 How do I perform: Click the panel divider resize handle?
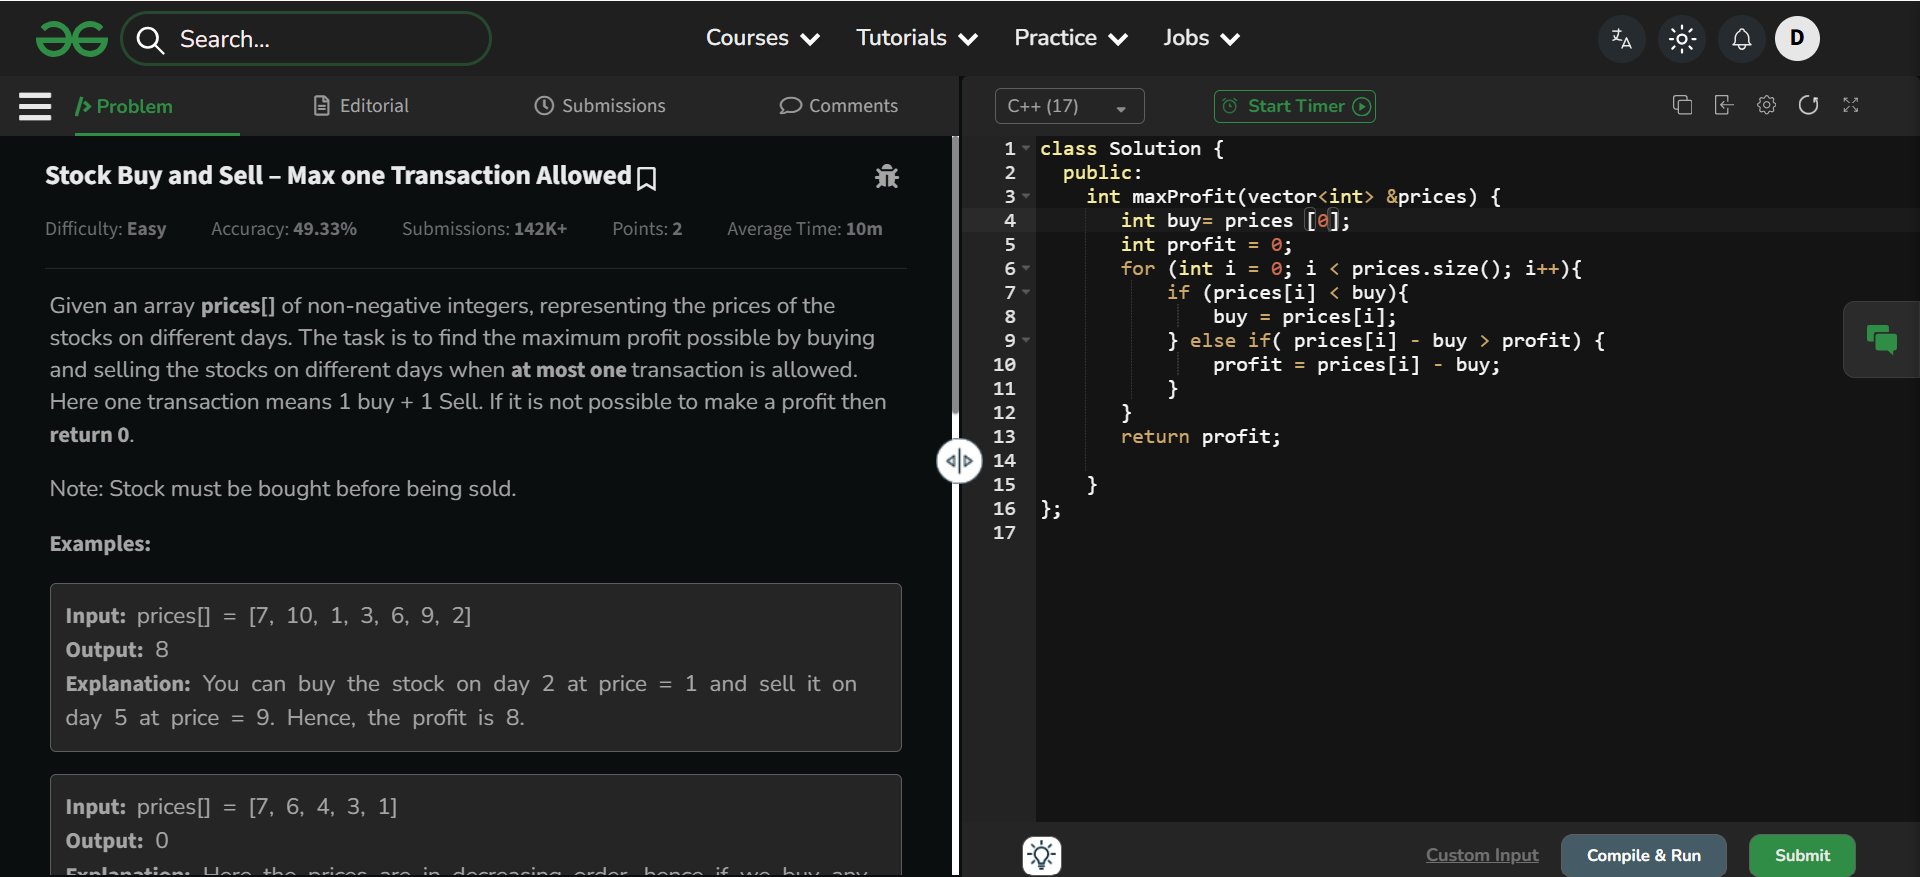958,461
